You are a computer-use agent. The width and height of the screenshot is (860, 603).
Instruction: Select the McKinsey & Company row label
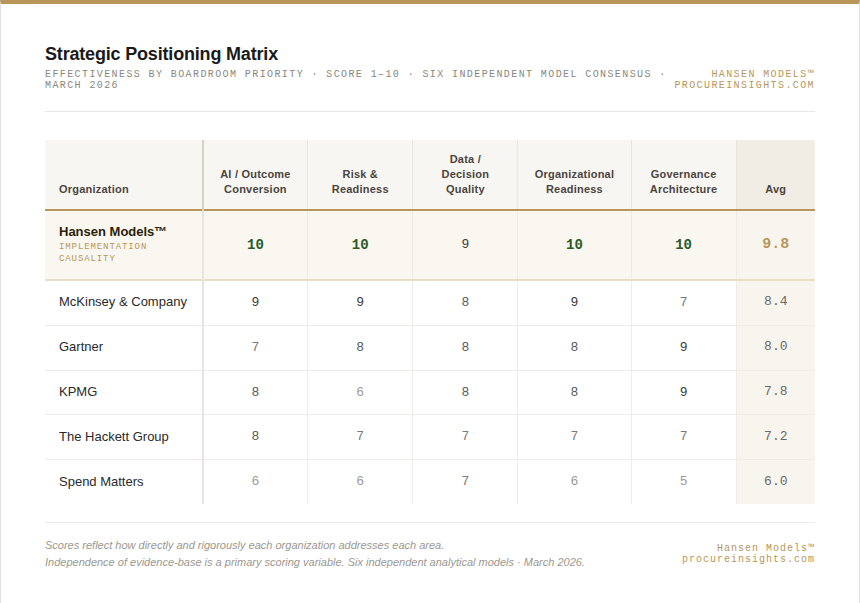[123, 302]
